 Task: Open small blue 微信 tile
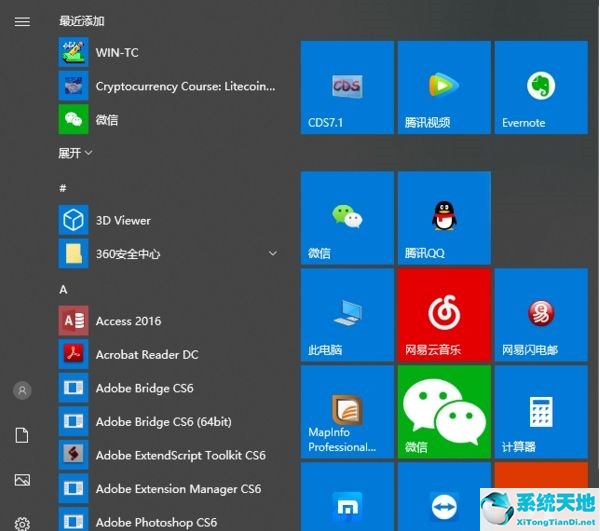[x=347, y=218]
